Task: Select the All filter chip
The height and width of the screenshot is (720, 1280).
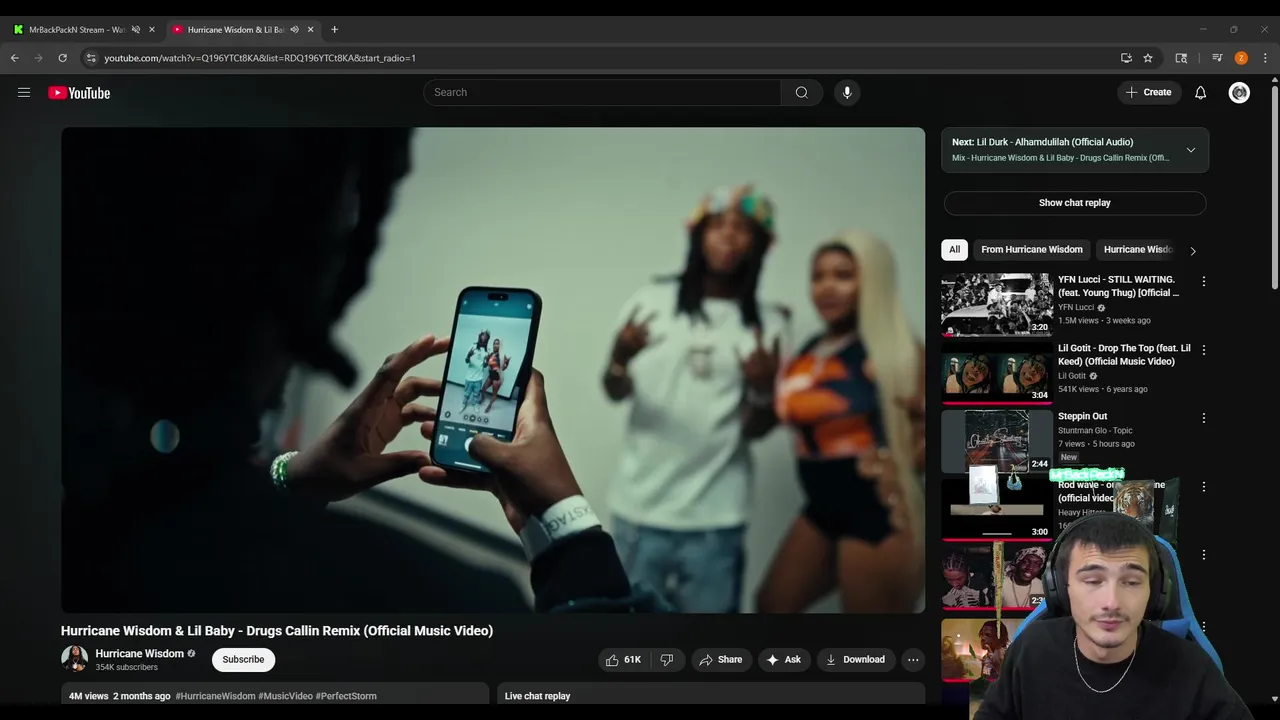Action: pyautogui.click(x=954, y=250)
